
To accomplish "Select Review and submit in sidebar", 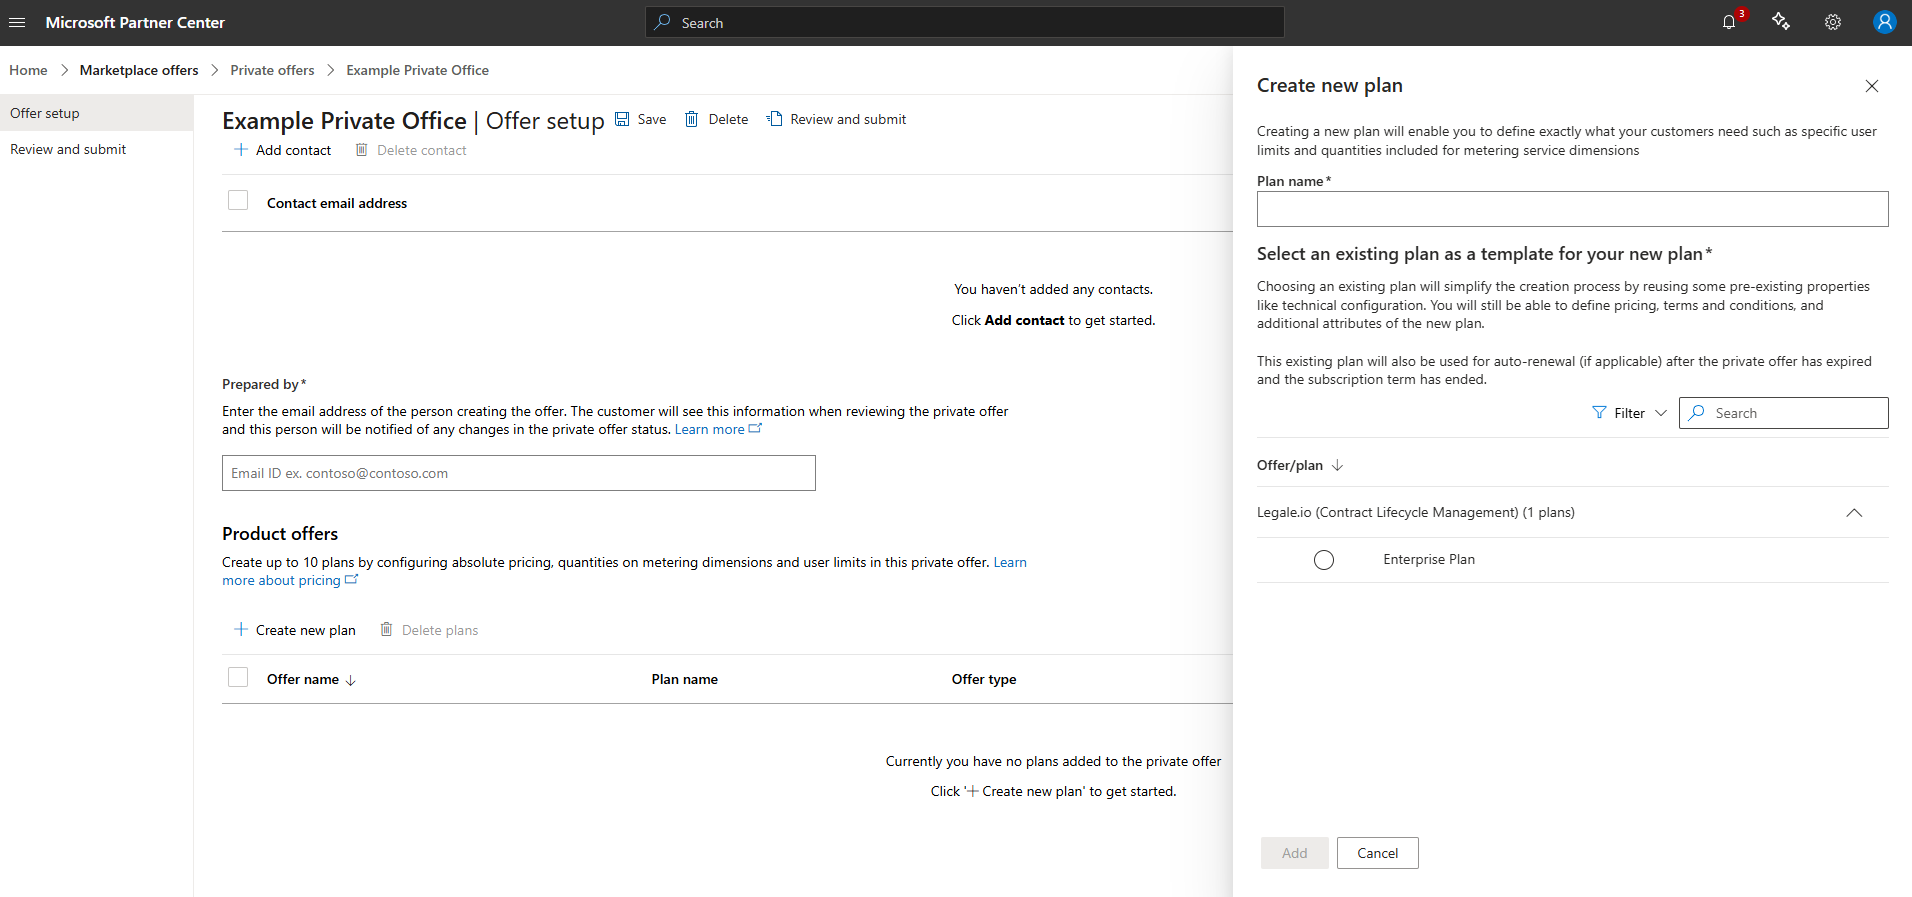I will [x=96, y=149].
